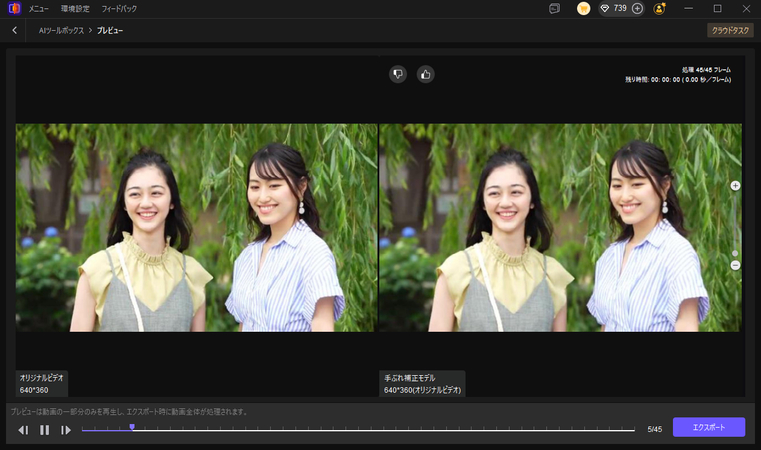Maximize the application window
Viewport: 761px width, 450px height.
tap(717, 8)
